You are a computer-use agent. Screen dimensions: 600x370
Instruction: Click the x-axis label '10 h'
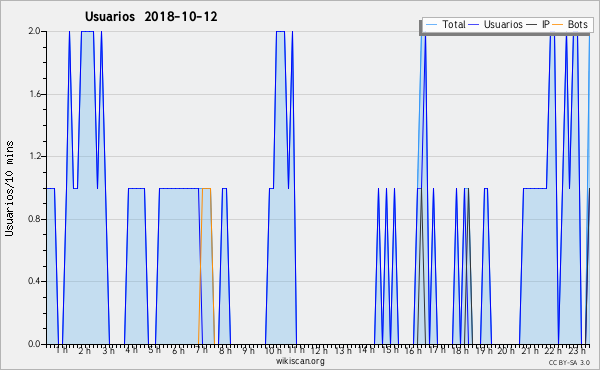click(273, 350)
